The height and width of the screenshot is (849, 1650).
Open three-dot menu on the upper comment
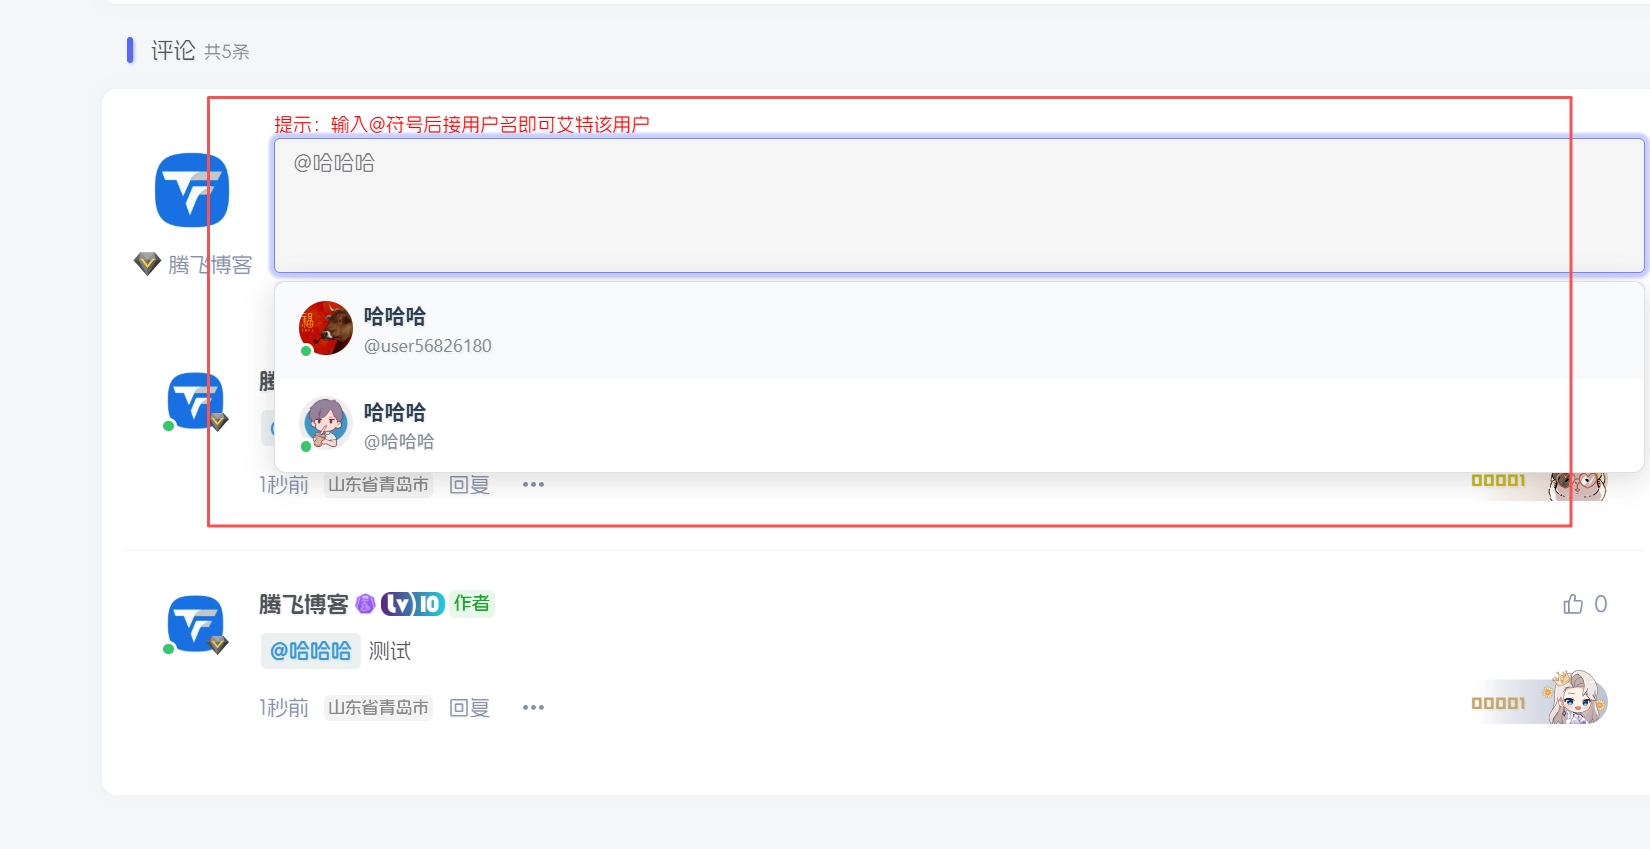pyautogui.click(x=533, y=485)
